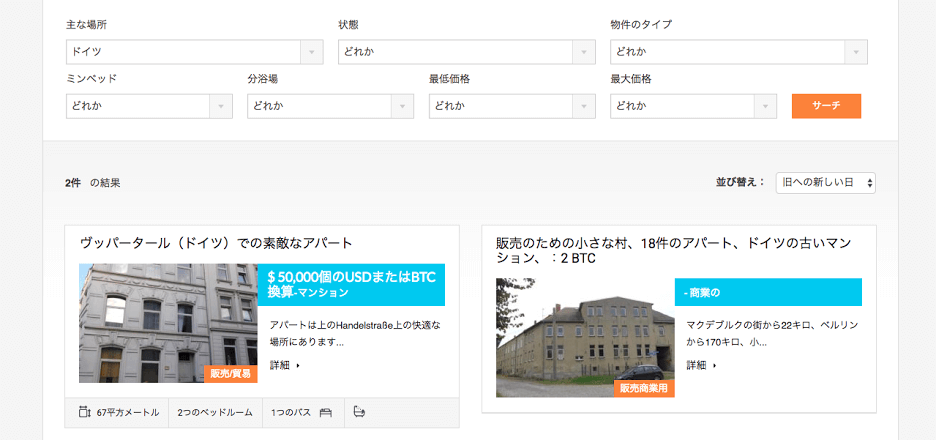Click the arrow icon next to first 詳細
The width and height of the screenshot is (936, 440).
(297, 366)
